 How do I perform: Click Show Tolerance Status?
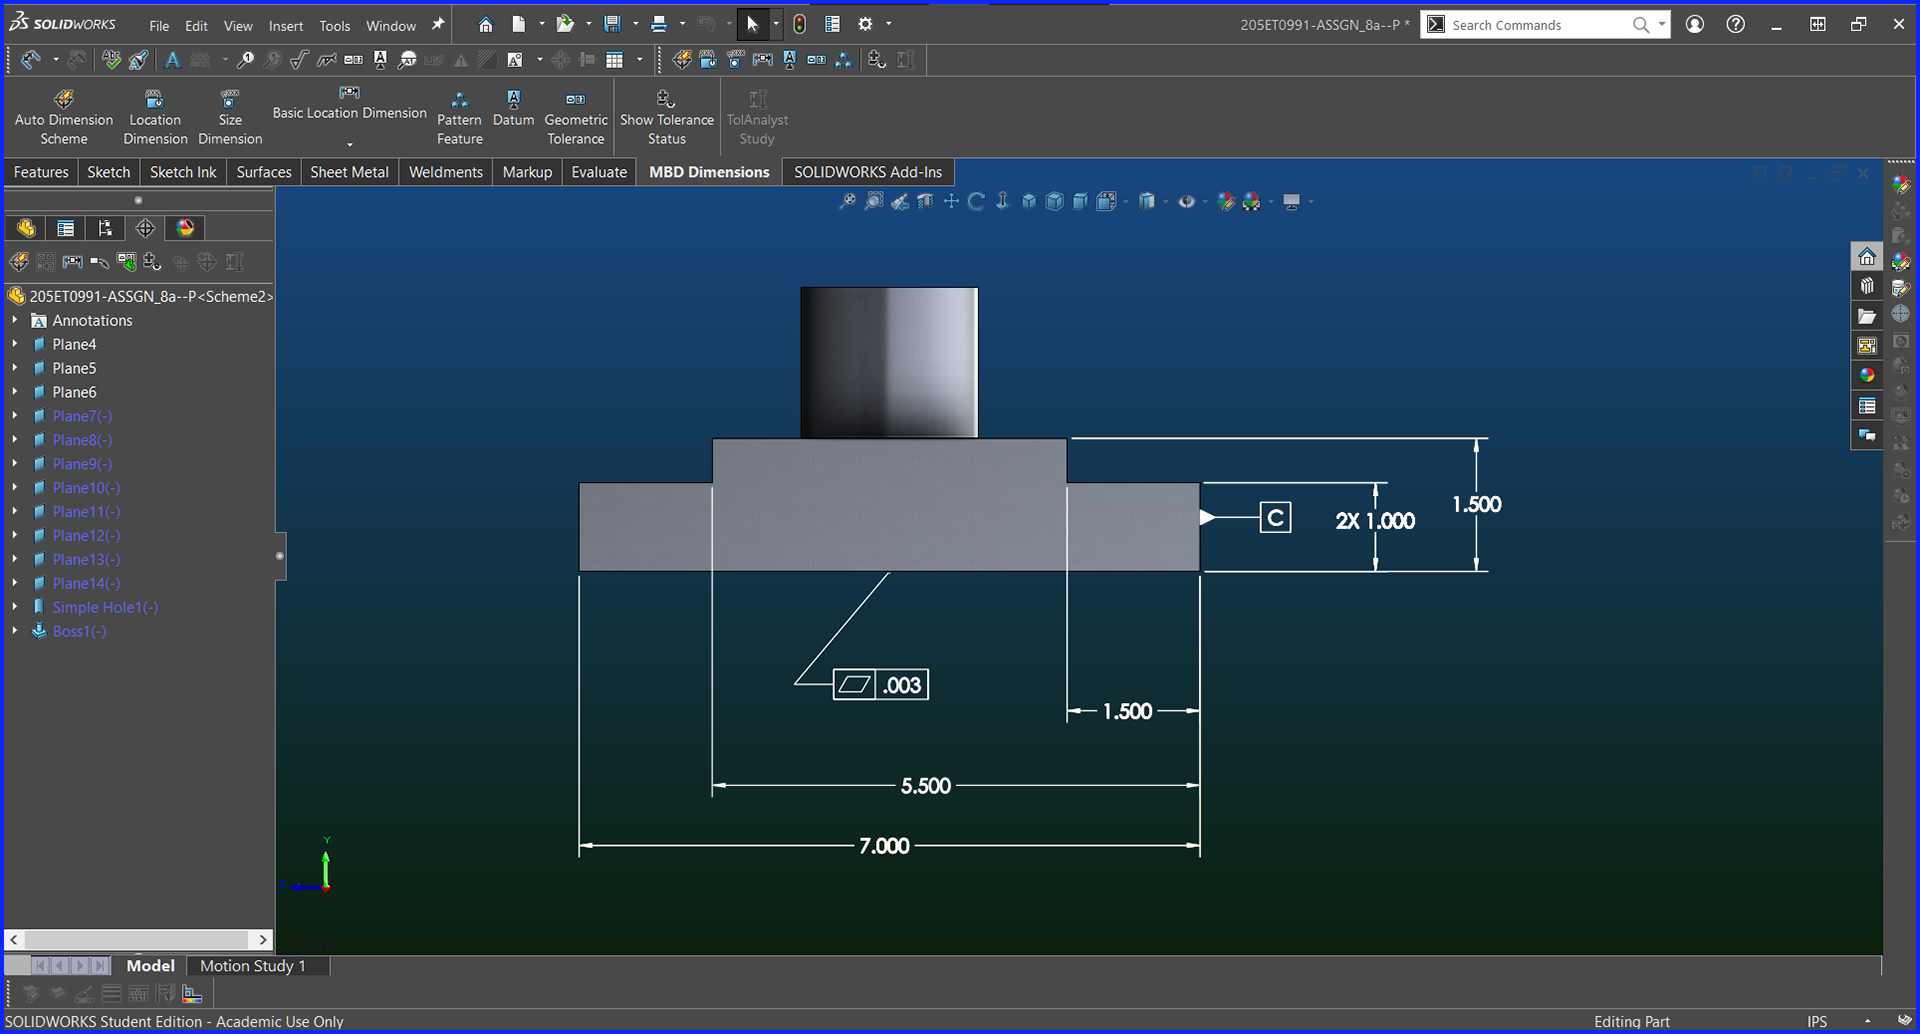[x=667, y=118]
